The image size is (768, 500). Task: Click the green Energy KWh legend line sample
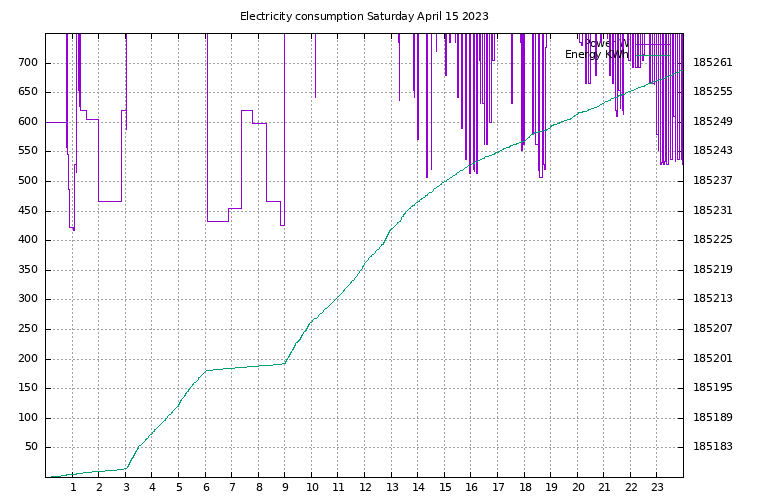(653, 55)
